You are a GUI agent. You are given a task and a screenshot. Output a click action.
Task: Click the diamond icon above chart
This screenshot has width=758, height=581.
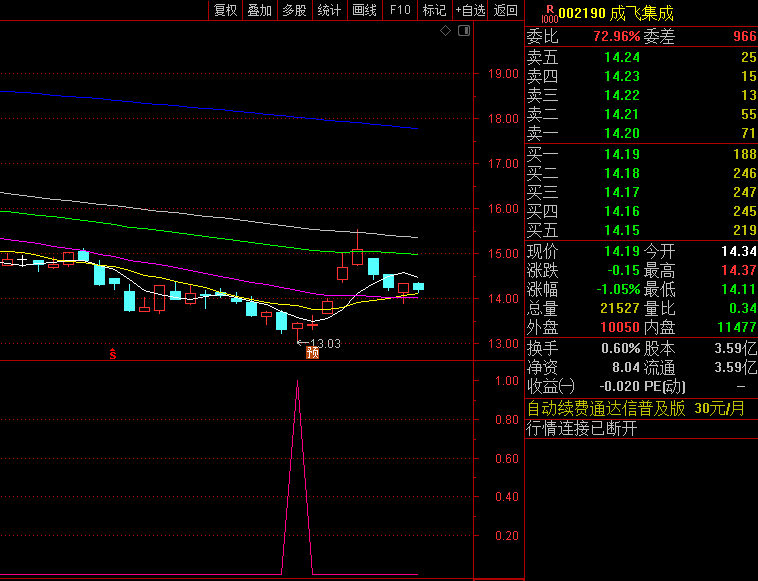click(x=446, y=31)
